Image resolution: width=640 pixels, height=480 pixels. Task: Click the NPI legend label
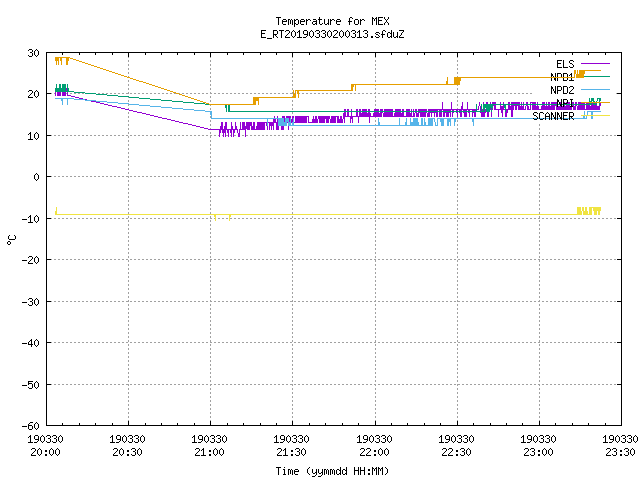click(565, 103)
